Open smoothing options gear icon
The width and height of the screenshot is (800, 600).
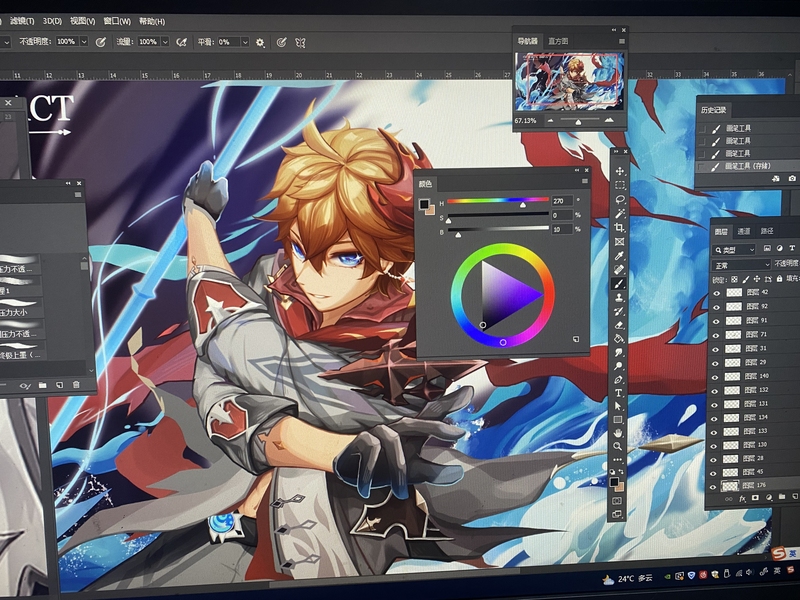point(260,42)
